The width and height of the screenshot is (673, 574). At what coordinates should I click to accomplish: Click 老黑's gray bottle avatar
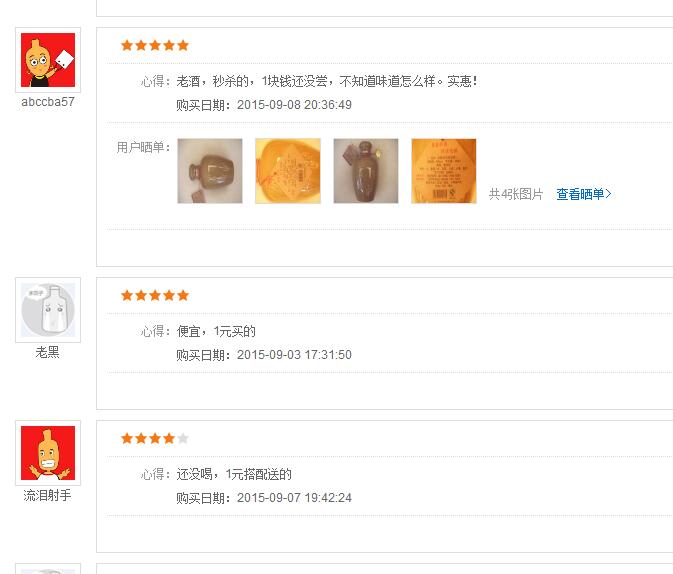pyautogui.click(x=48, y=310)
